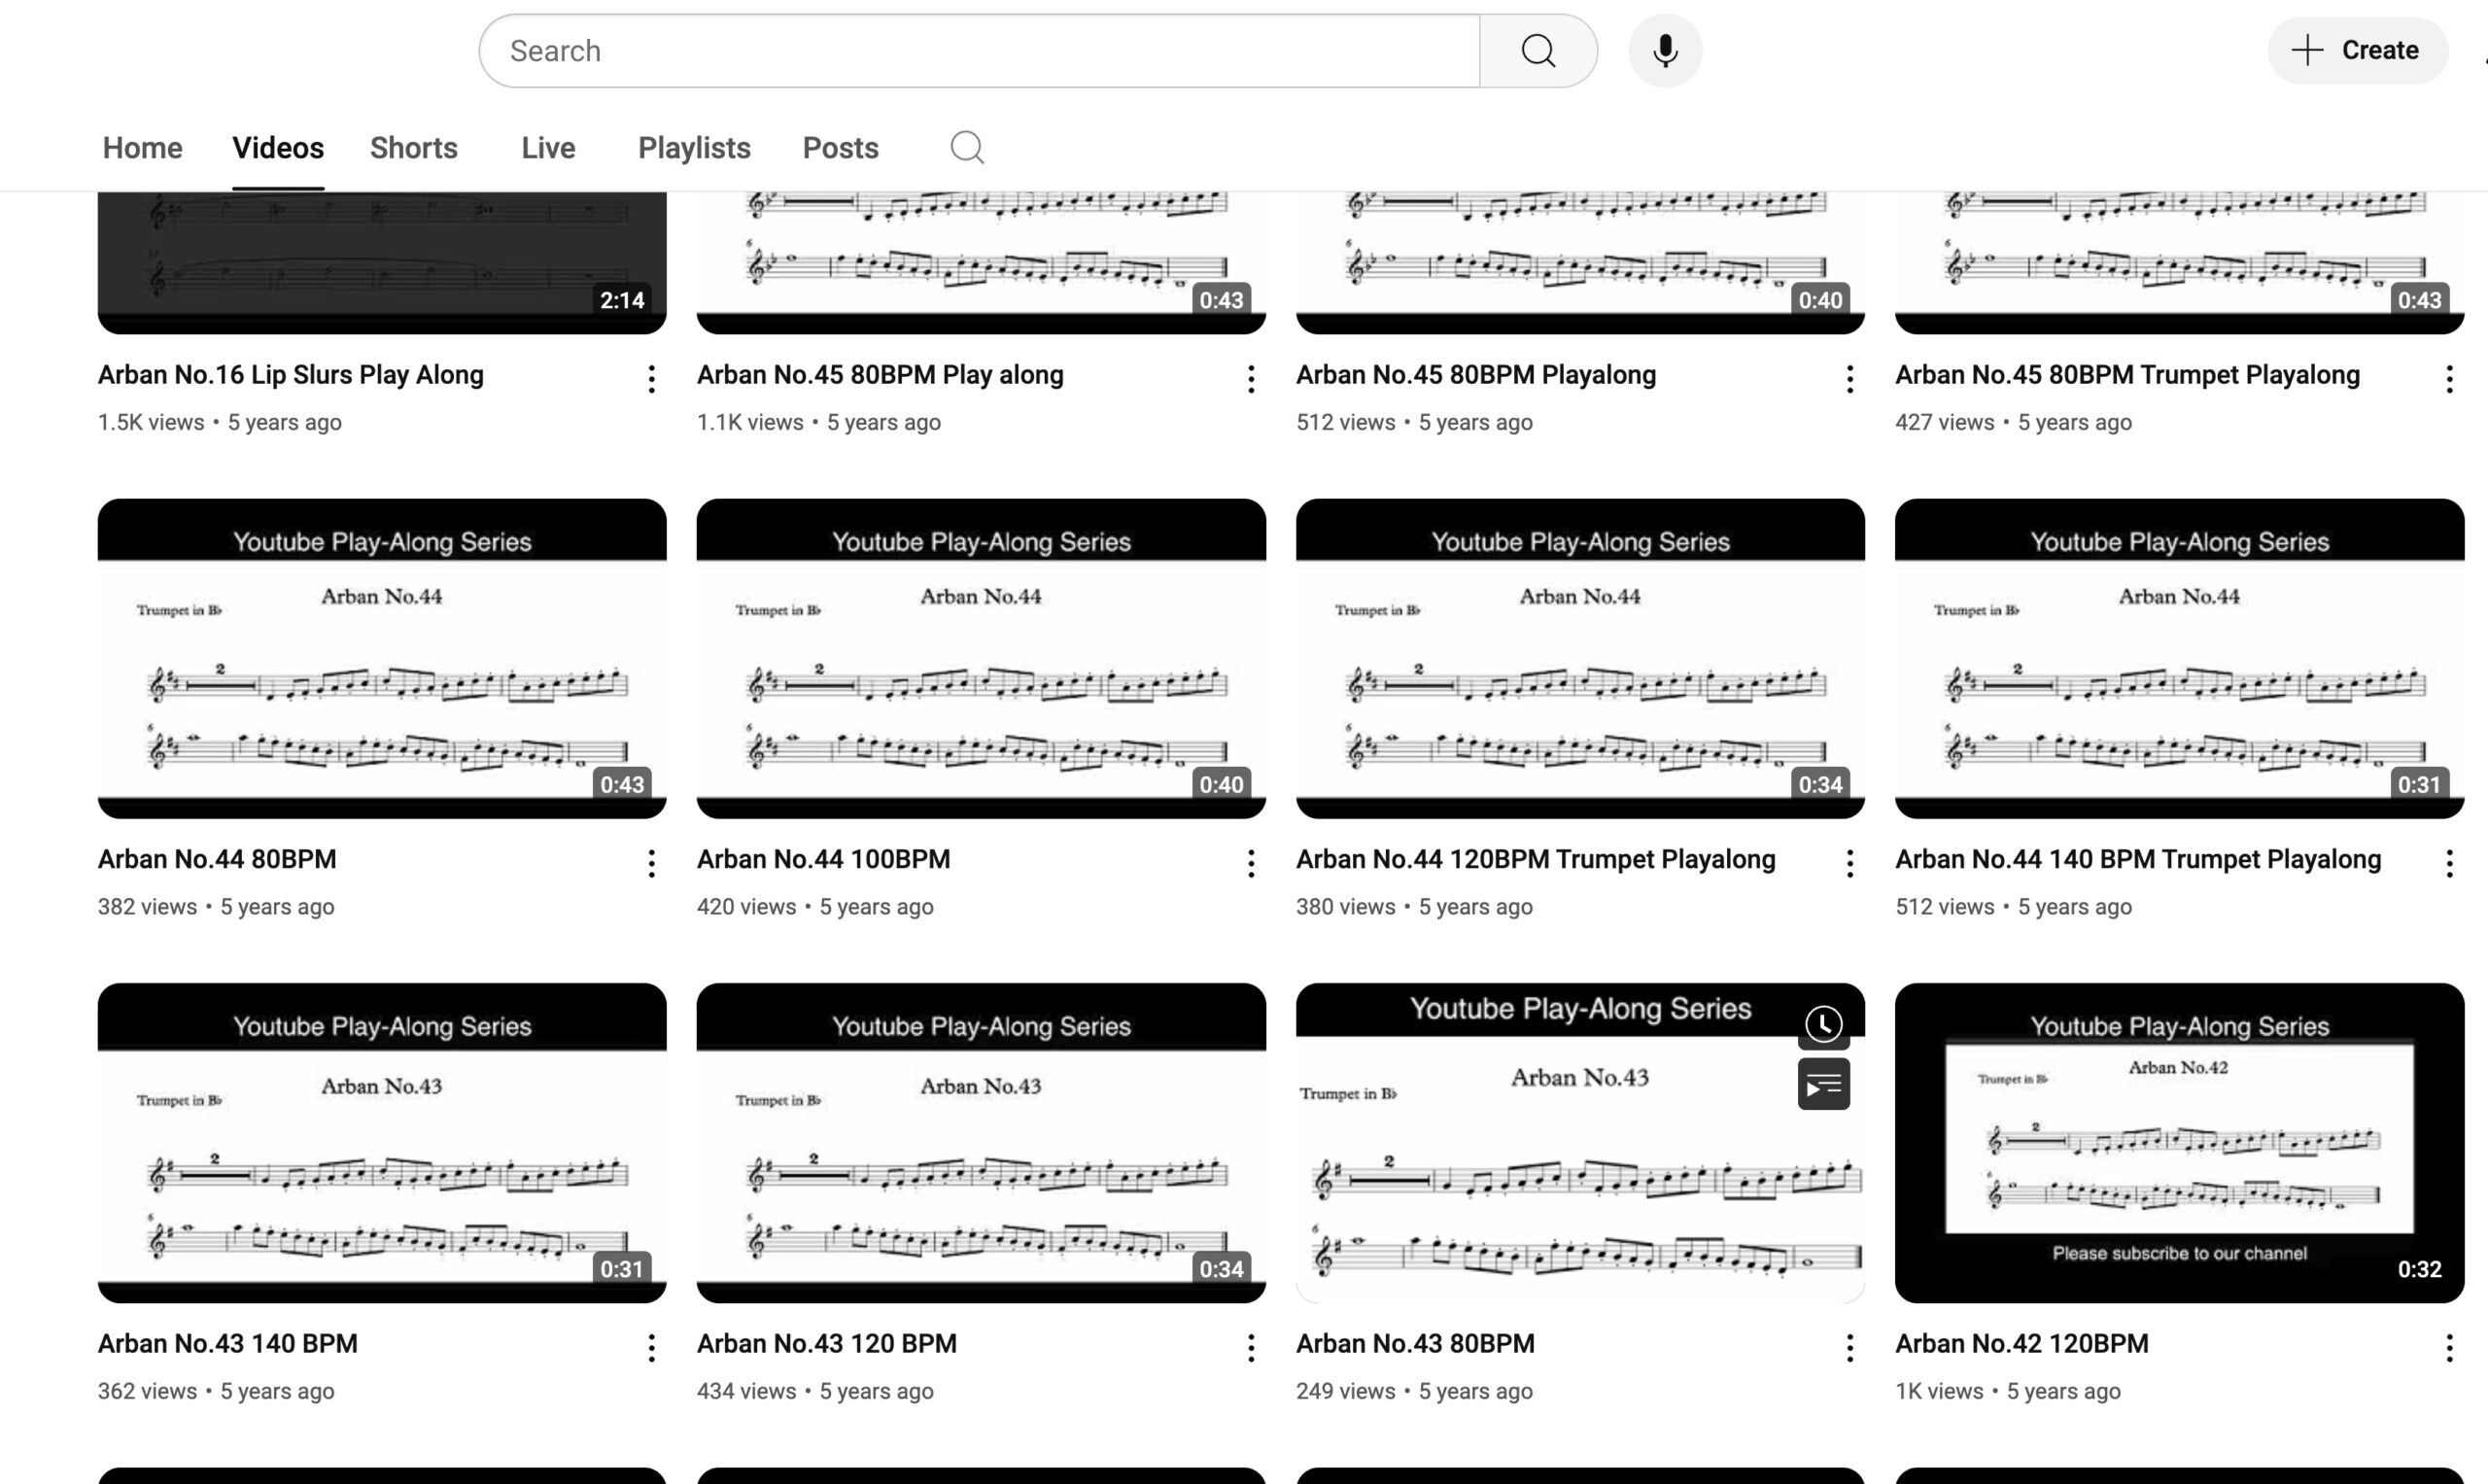Open the Live tab

pyautogui.click(x=548, y=148)
